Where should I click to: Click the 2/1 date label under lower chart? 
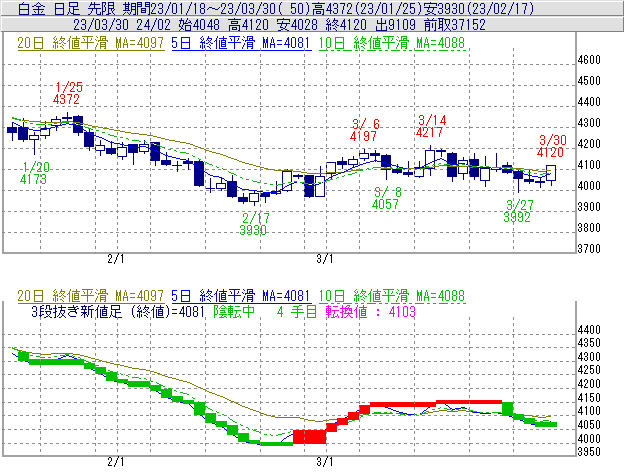pyautogui.click(x=116, y=462)
